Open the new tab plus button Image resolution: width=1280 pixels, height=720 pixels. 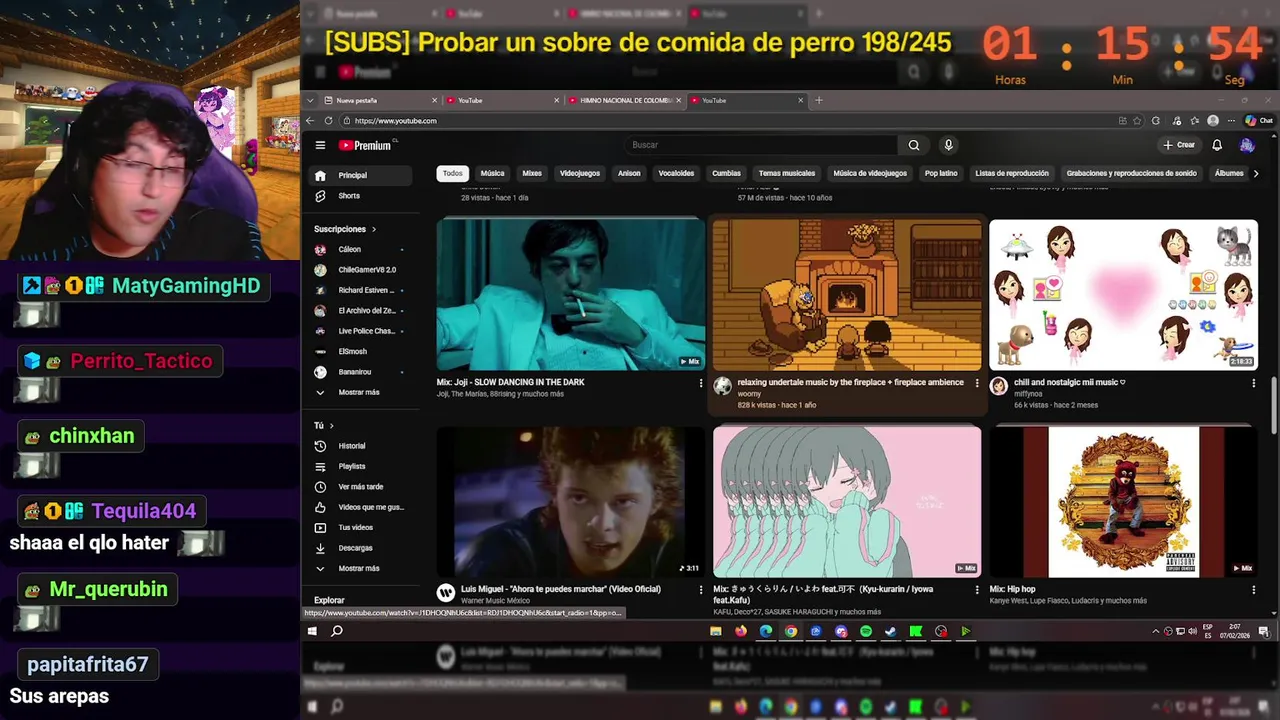click(818, 100)
